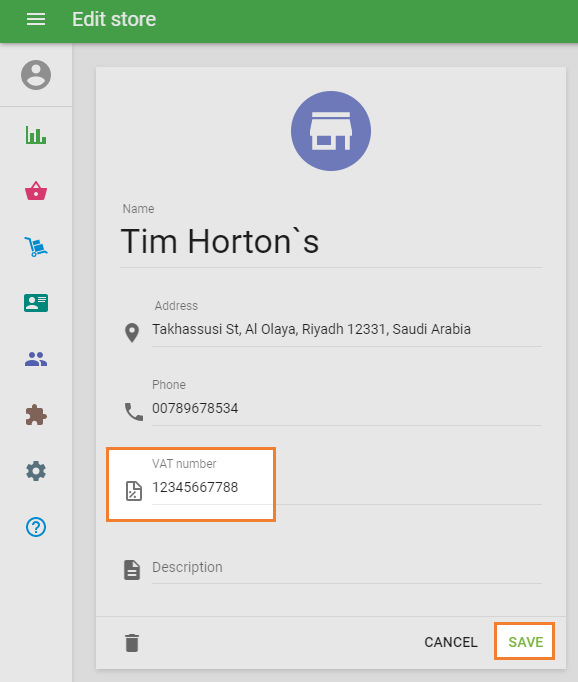578x682 pixels.
Task: Click the SAVE button
Action: pos(525,642)
